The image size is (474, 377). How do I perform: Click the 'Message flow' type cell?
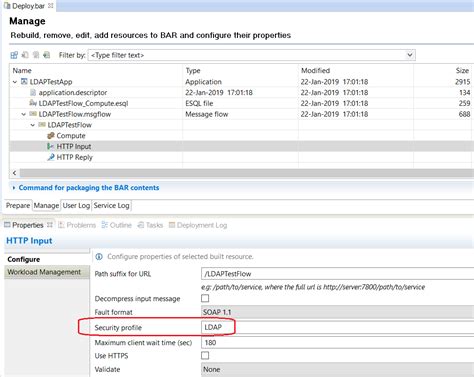[207, 114]
